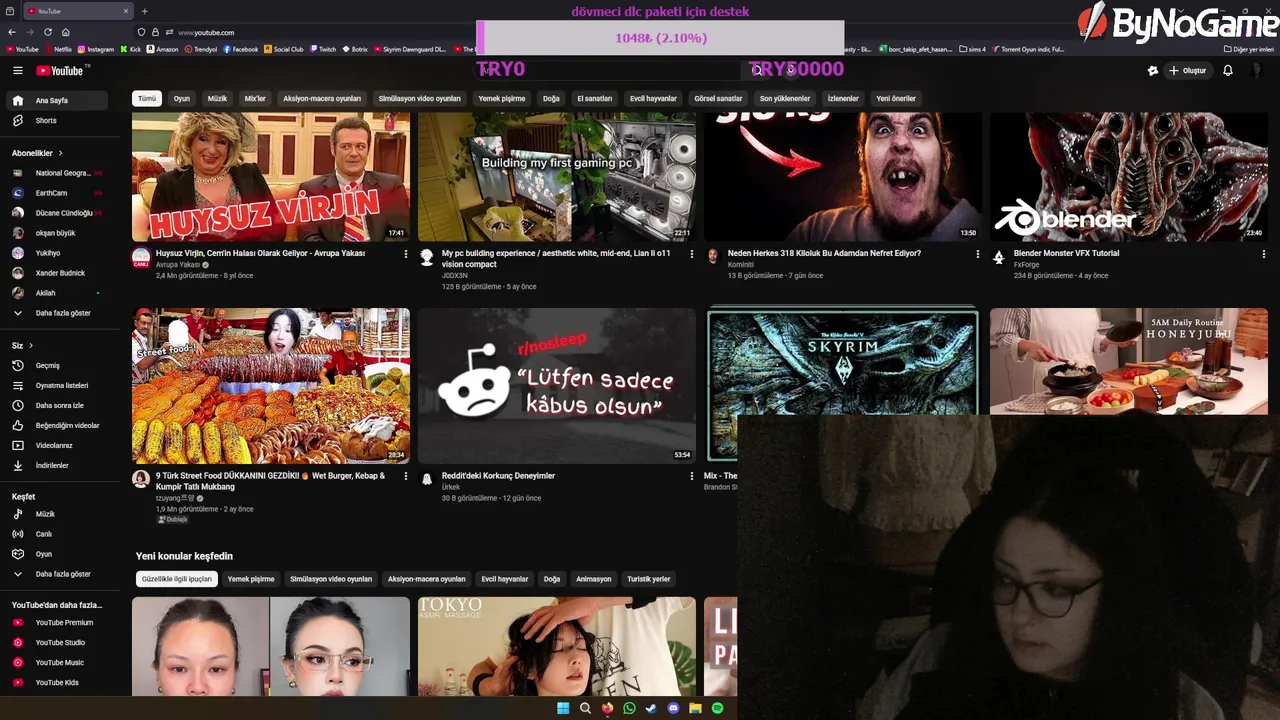This screenshot has height=720, width=1280.
Task: Play Huysuz Virjin video thumbnail
Action: (x=271, y=177)
